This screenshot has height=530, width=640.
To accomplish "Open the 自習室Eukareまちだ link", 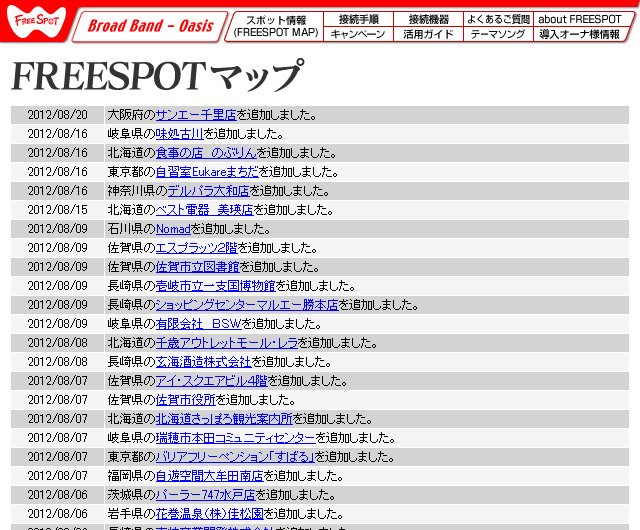I will [x=207, y=171].
